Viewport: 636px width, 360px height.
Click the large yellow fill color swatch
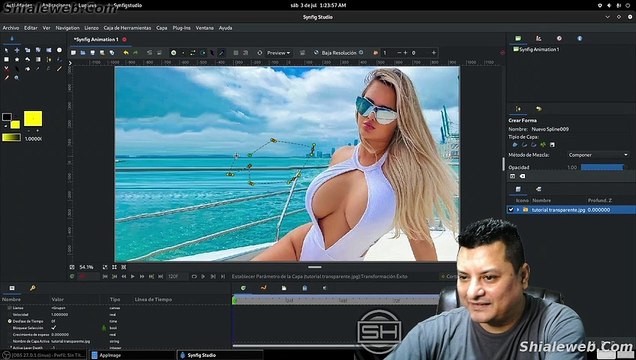tap(33, 118)
